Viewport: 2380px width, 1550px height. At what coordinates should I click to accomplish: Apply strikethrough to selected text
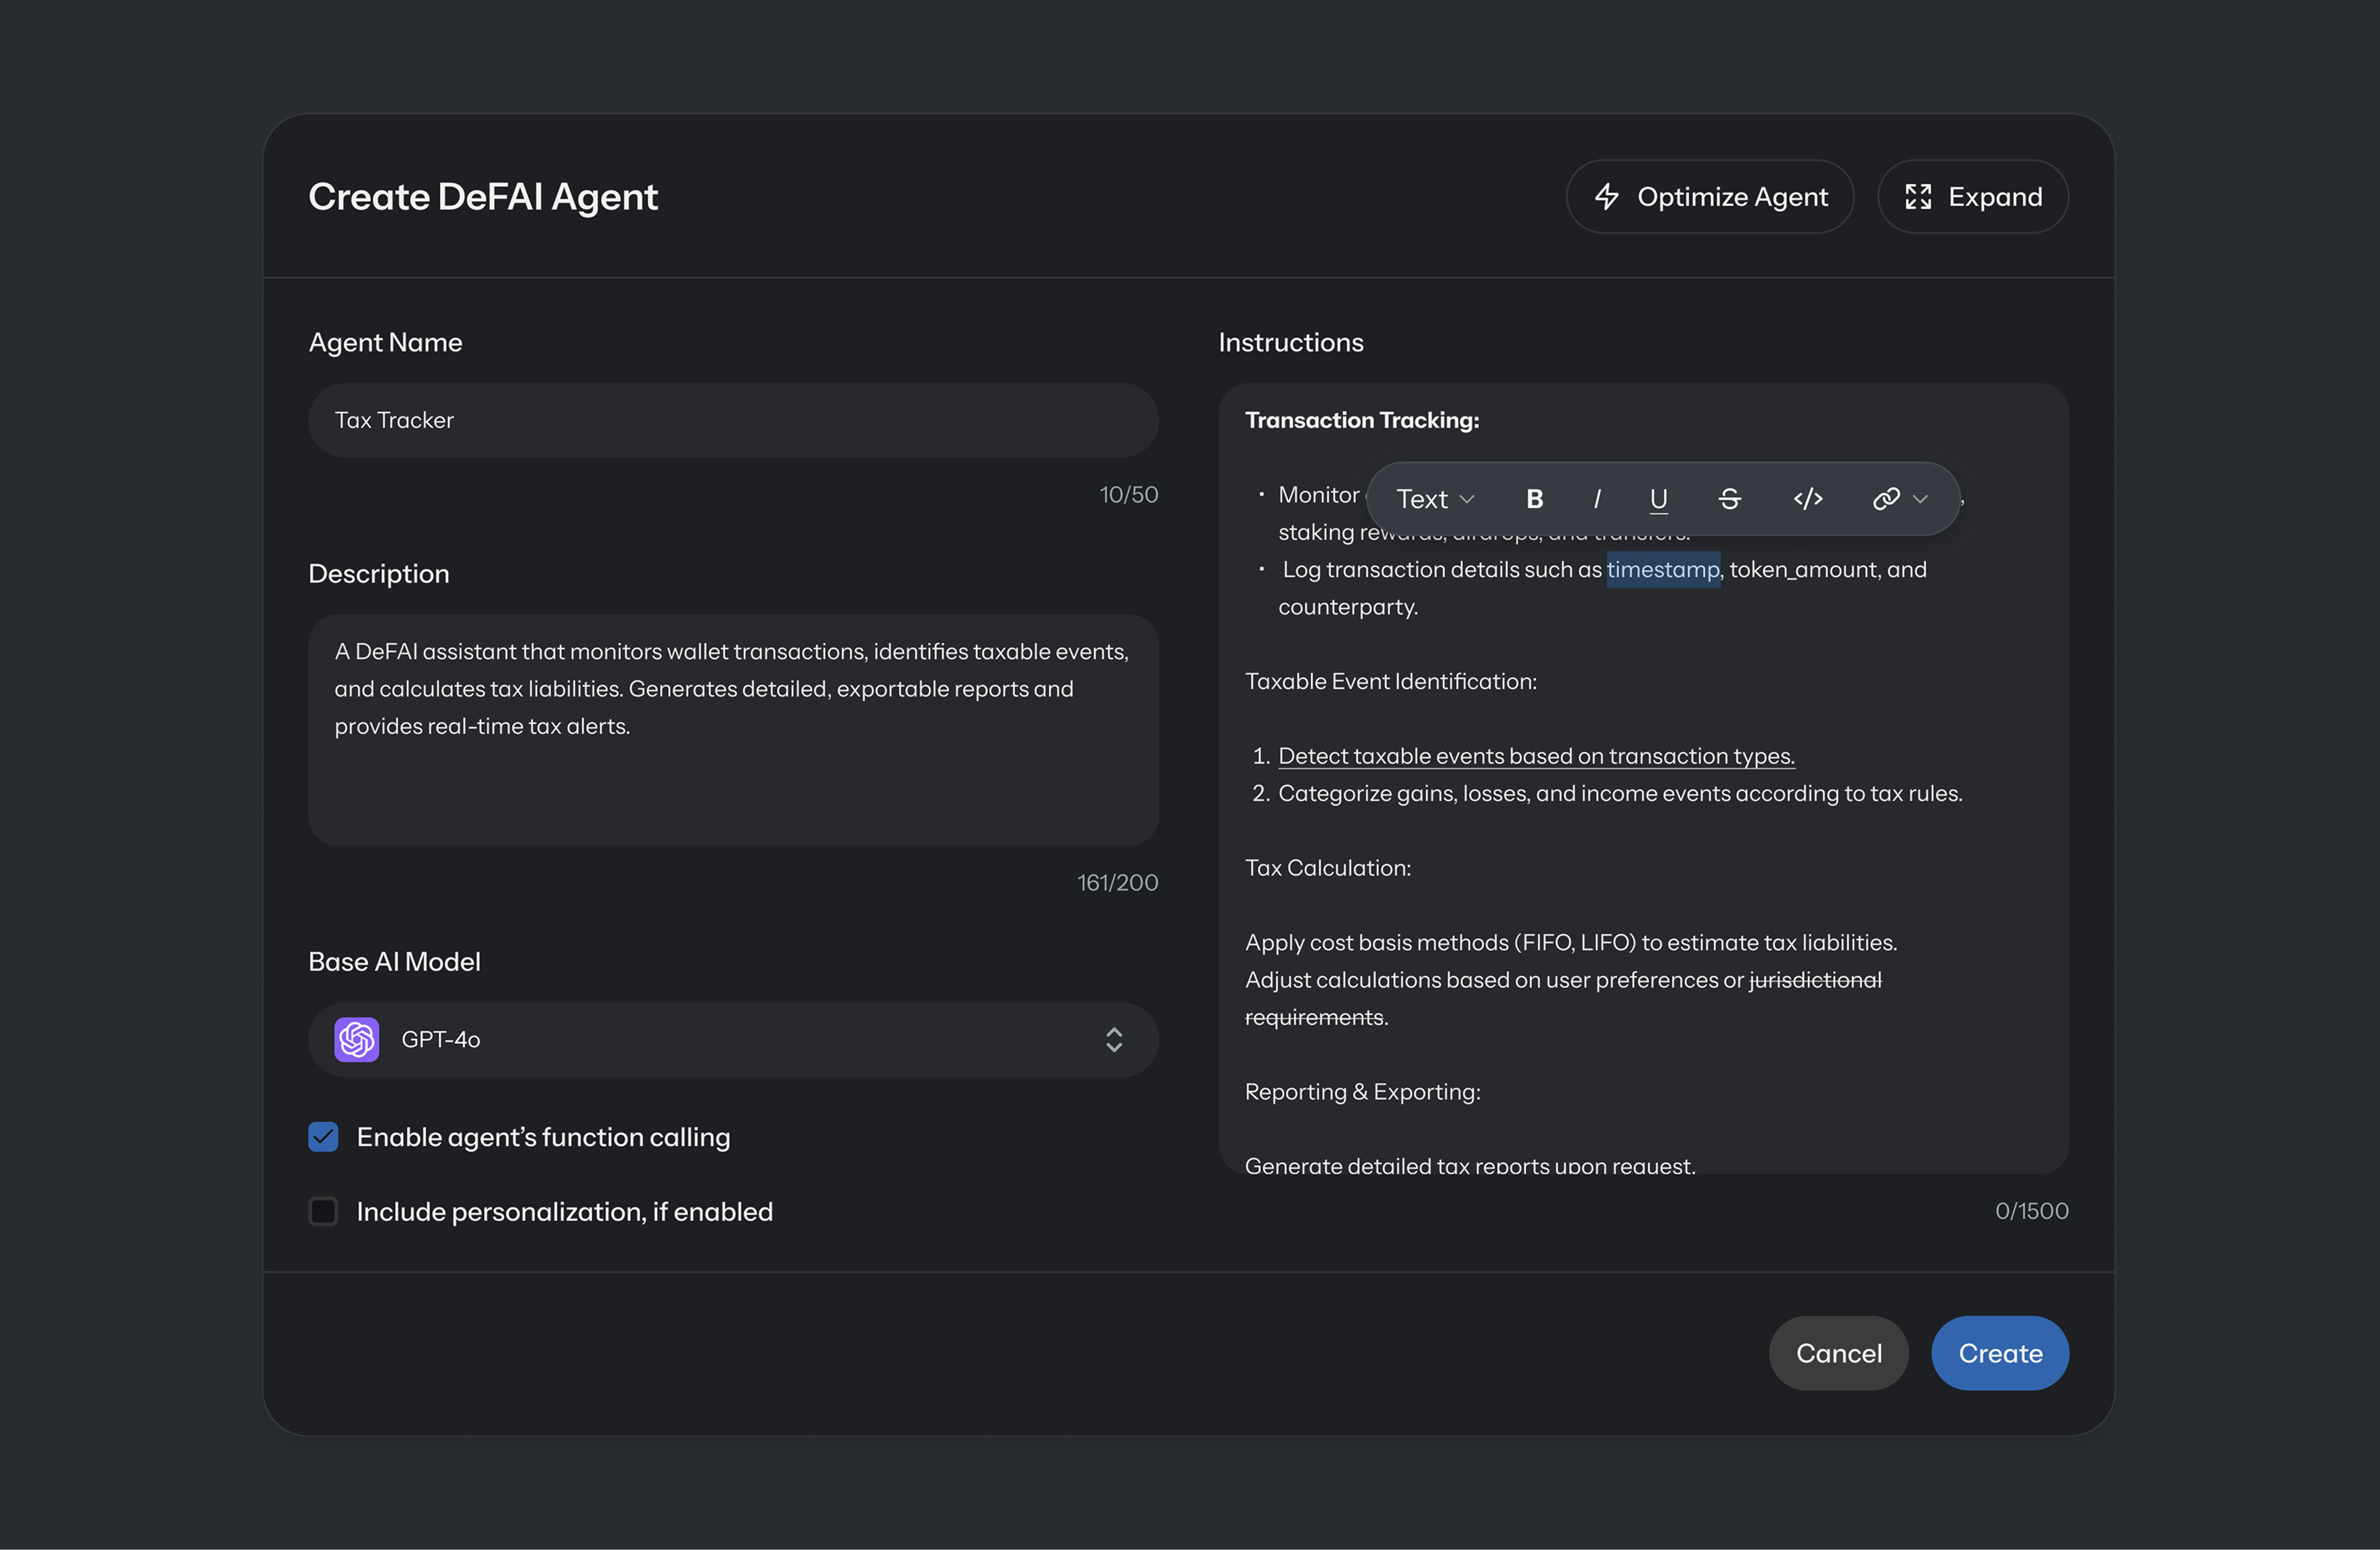tap(1729, 498)
